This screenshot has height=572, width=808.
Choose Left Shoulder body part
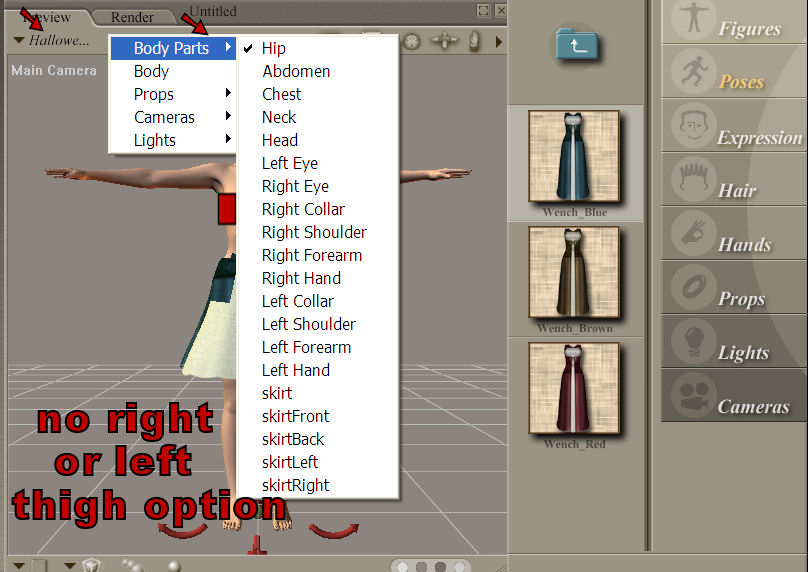[x=318, y=324]
